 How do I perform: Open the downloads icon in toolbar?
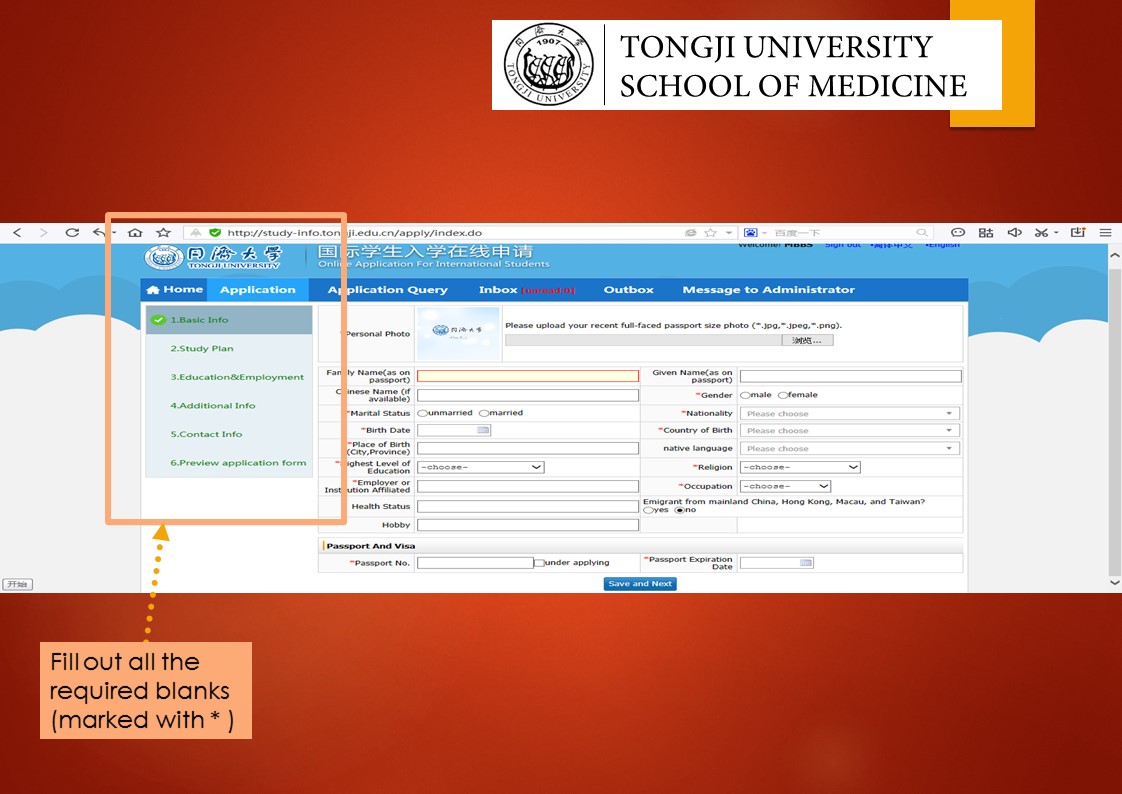coord(1078,232)
